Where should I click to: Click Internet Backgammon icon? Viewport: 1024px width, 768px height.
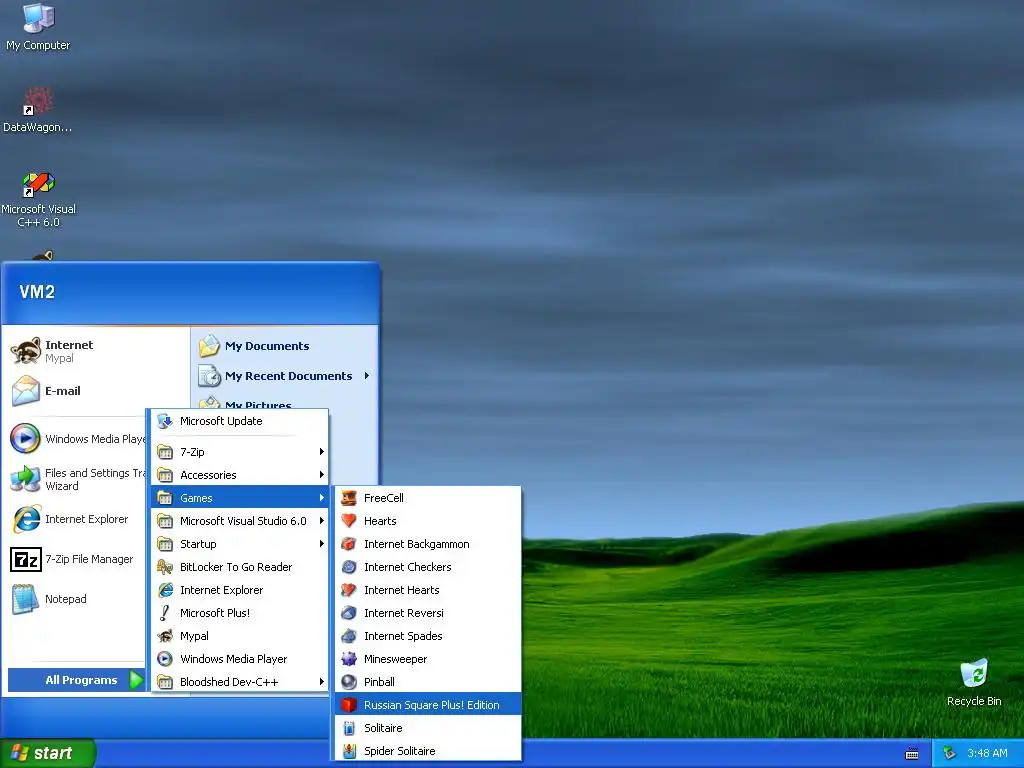pos(349,543)
